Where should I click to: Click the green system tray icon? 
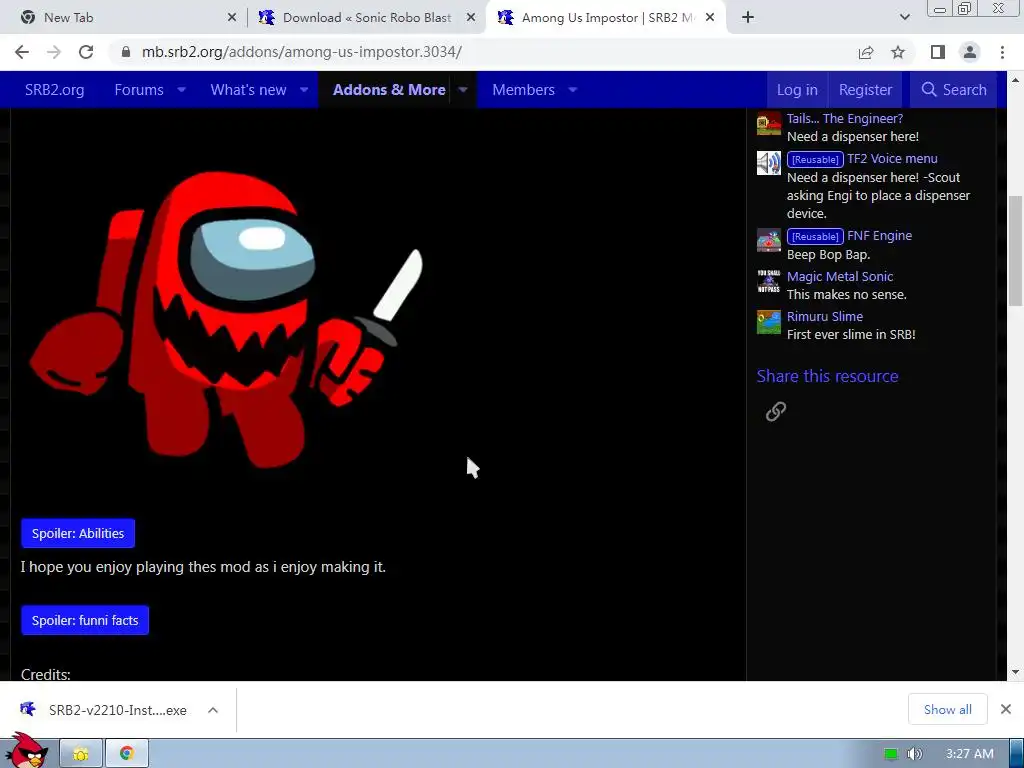coord(891,754)
